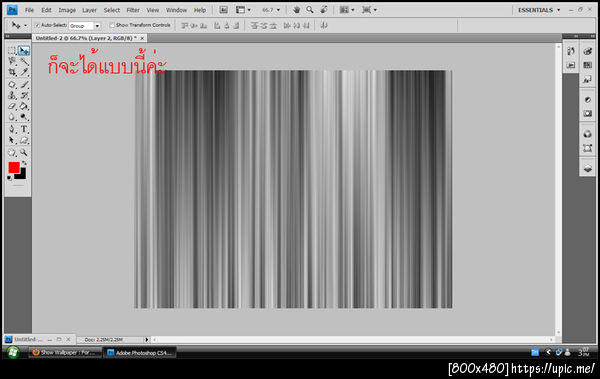Image resolution: width=600 pixels, height=379 pixels.
Task: Open the Channels panel icon
Action: point(588,134)
